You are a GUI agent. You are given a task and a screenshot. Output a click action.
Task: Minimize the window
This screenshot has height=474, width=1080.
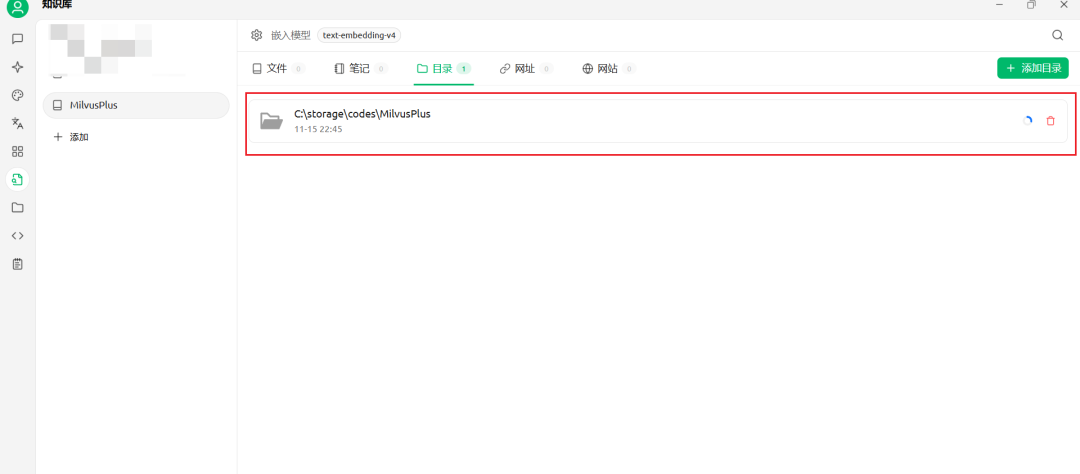tap(999, 5)
